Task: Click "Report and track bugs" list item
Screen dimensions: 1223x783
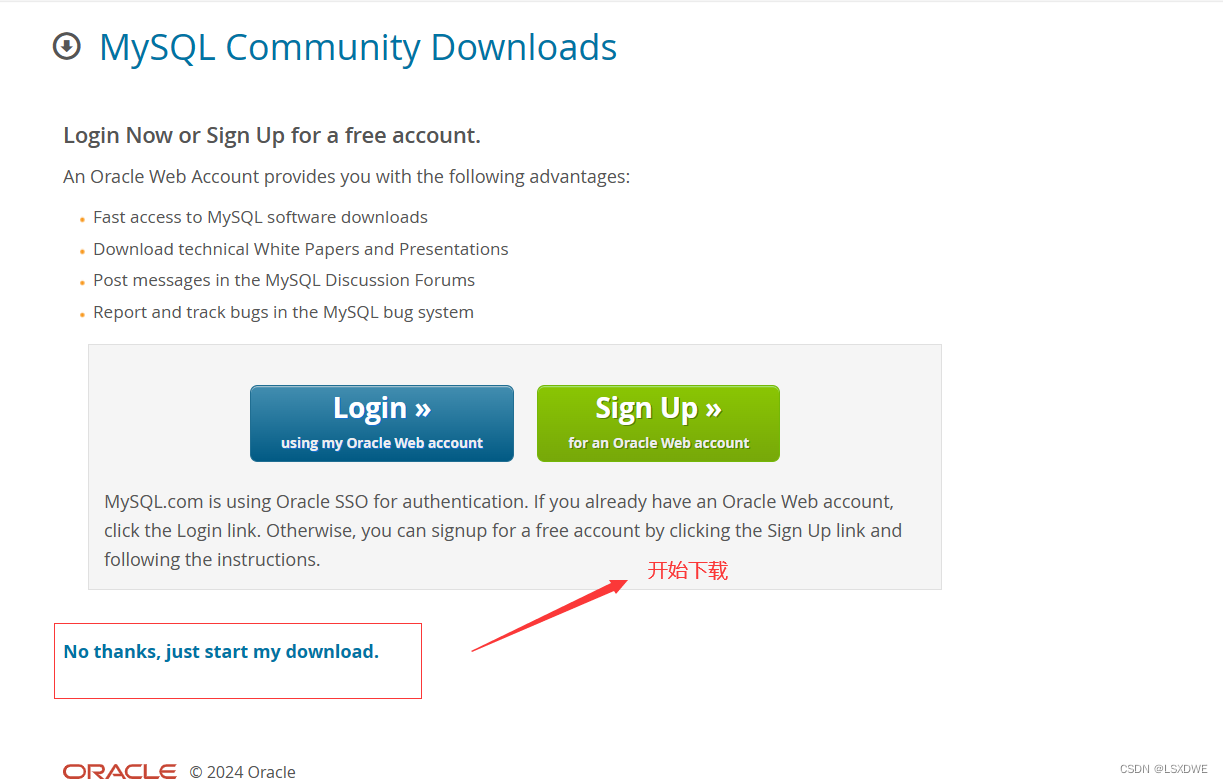Action: (283, 312)
